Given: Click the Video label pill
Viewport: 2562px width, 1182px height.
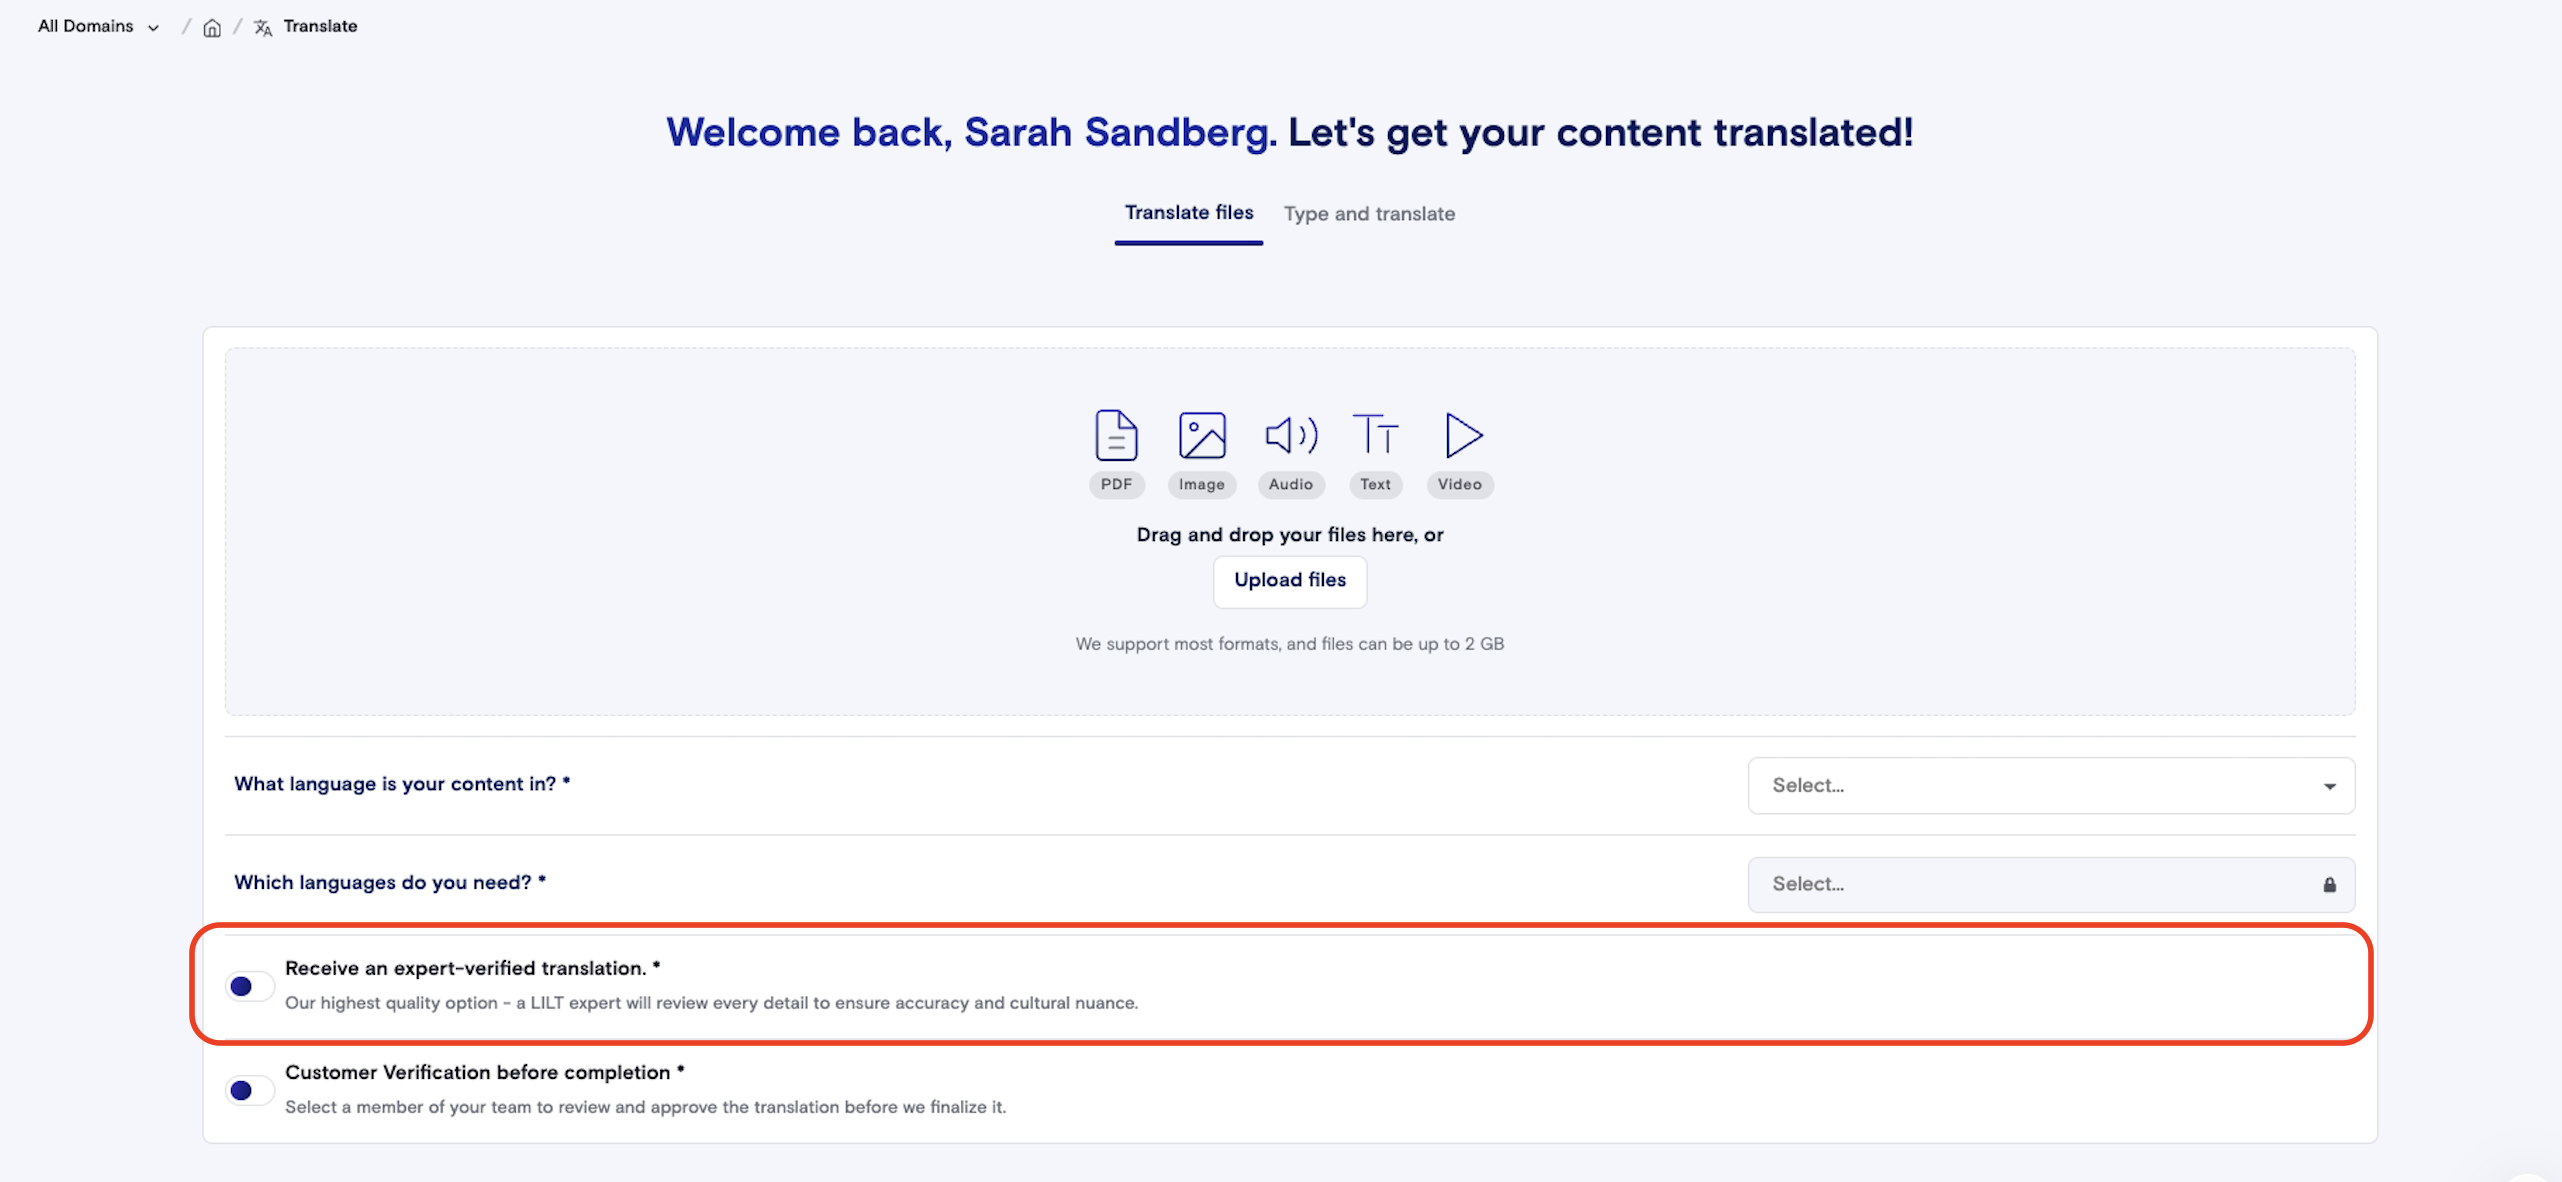Looking at the screenshot, I should click(x=1459, y=485).
